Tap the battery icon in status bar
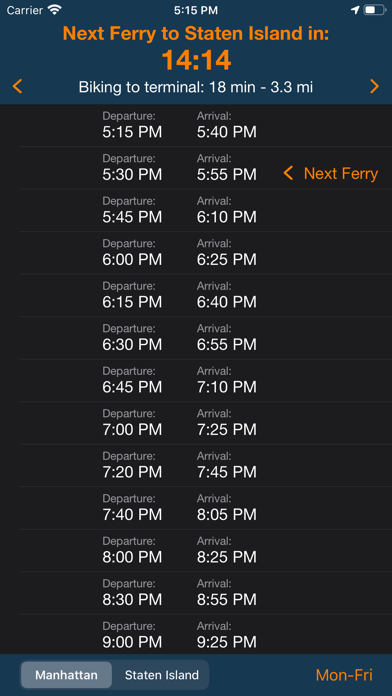This screenshot has width=392, height=696. [374, 10]
